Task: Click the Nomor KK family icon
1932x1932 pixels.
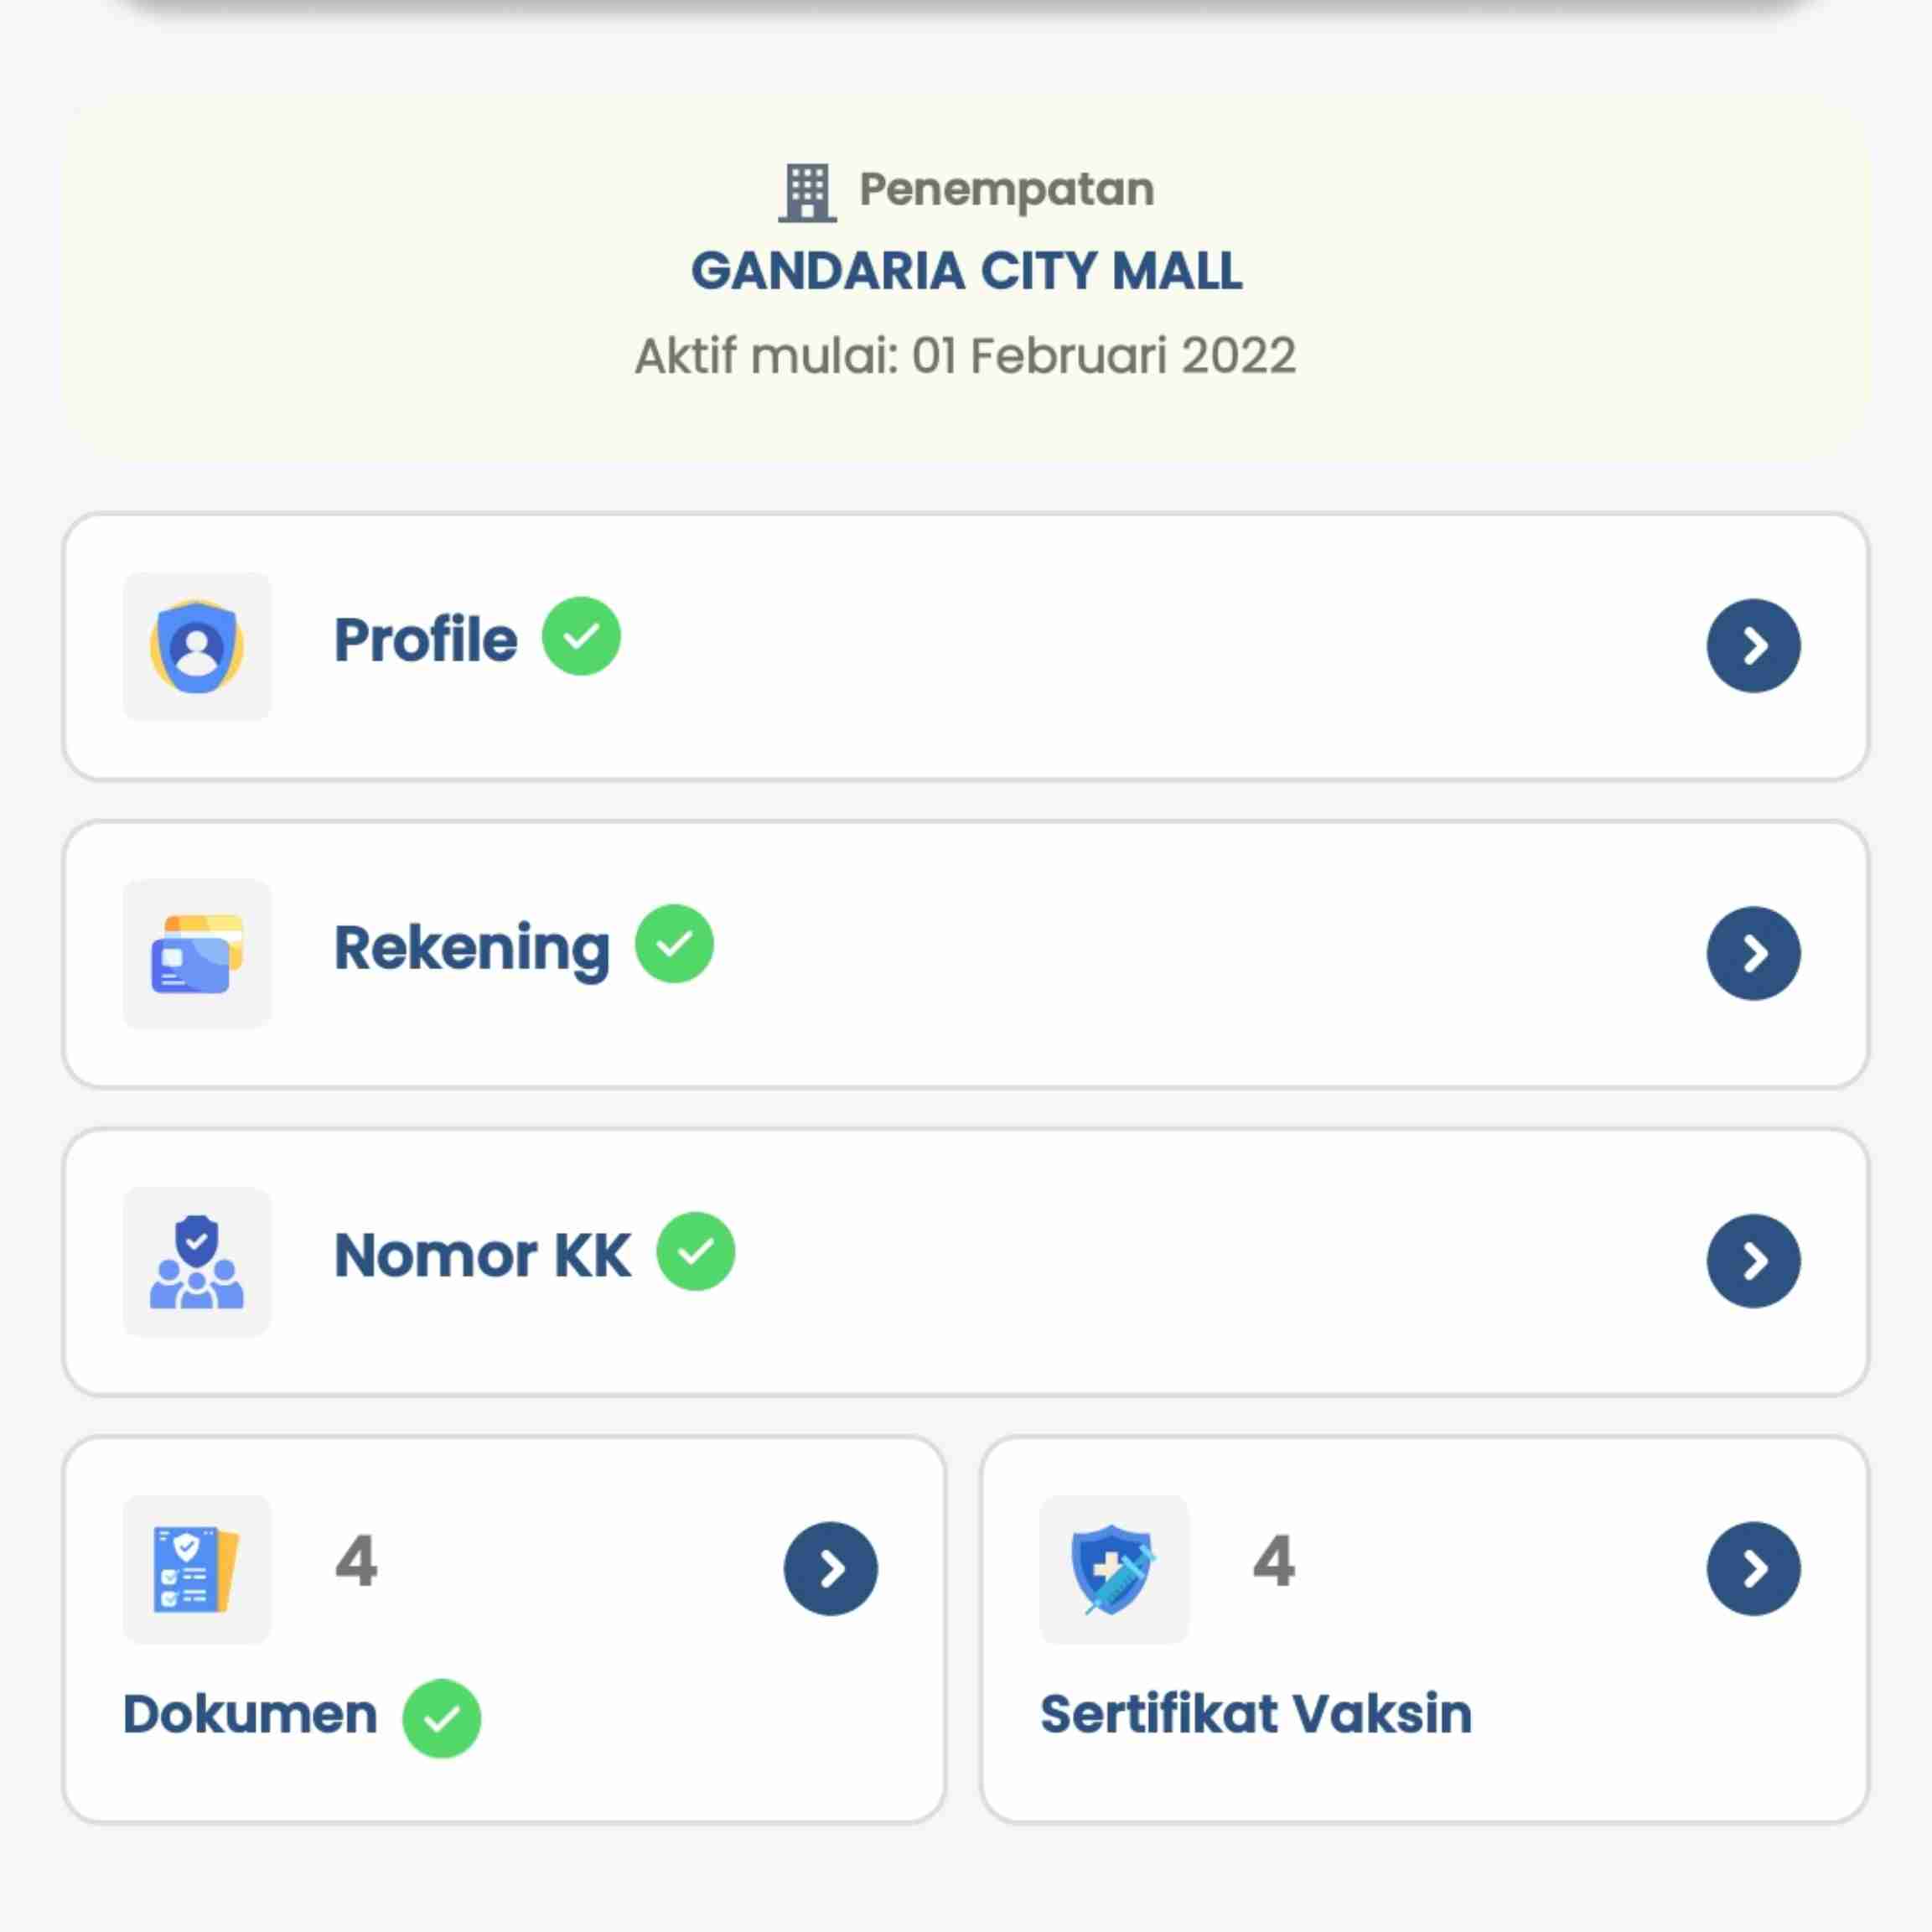Action: (197, 1261)
